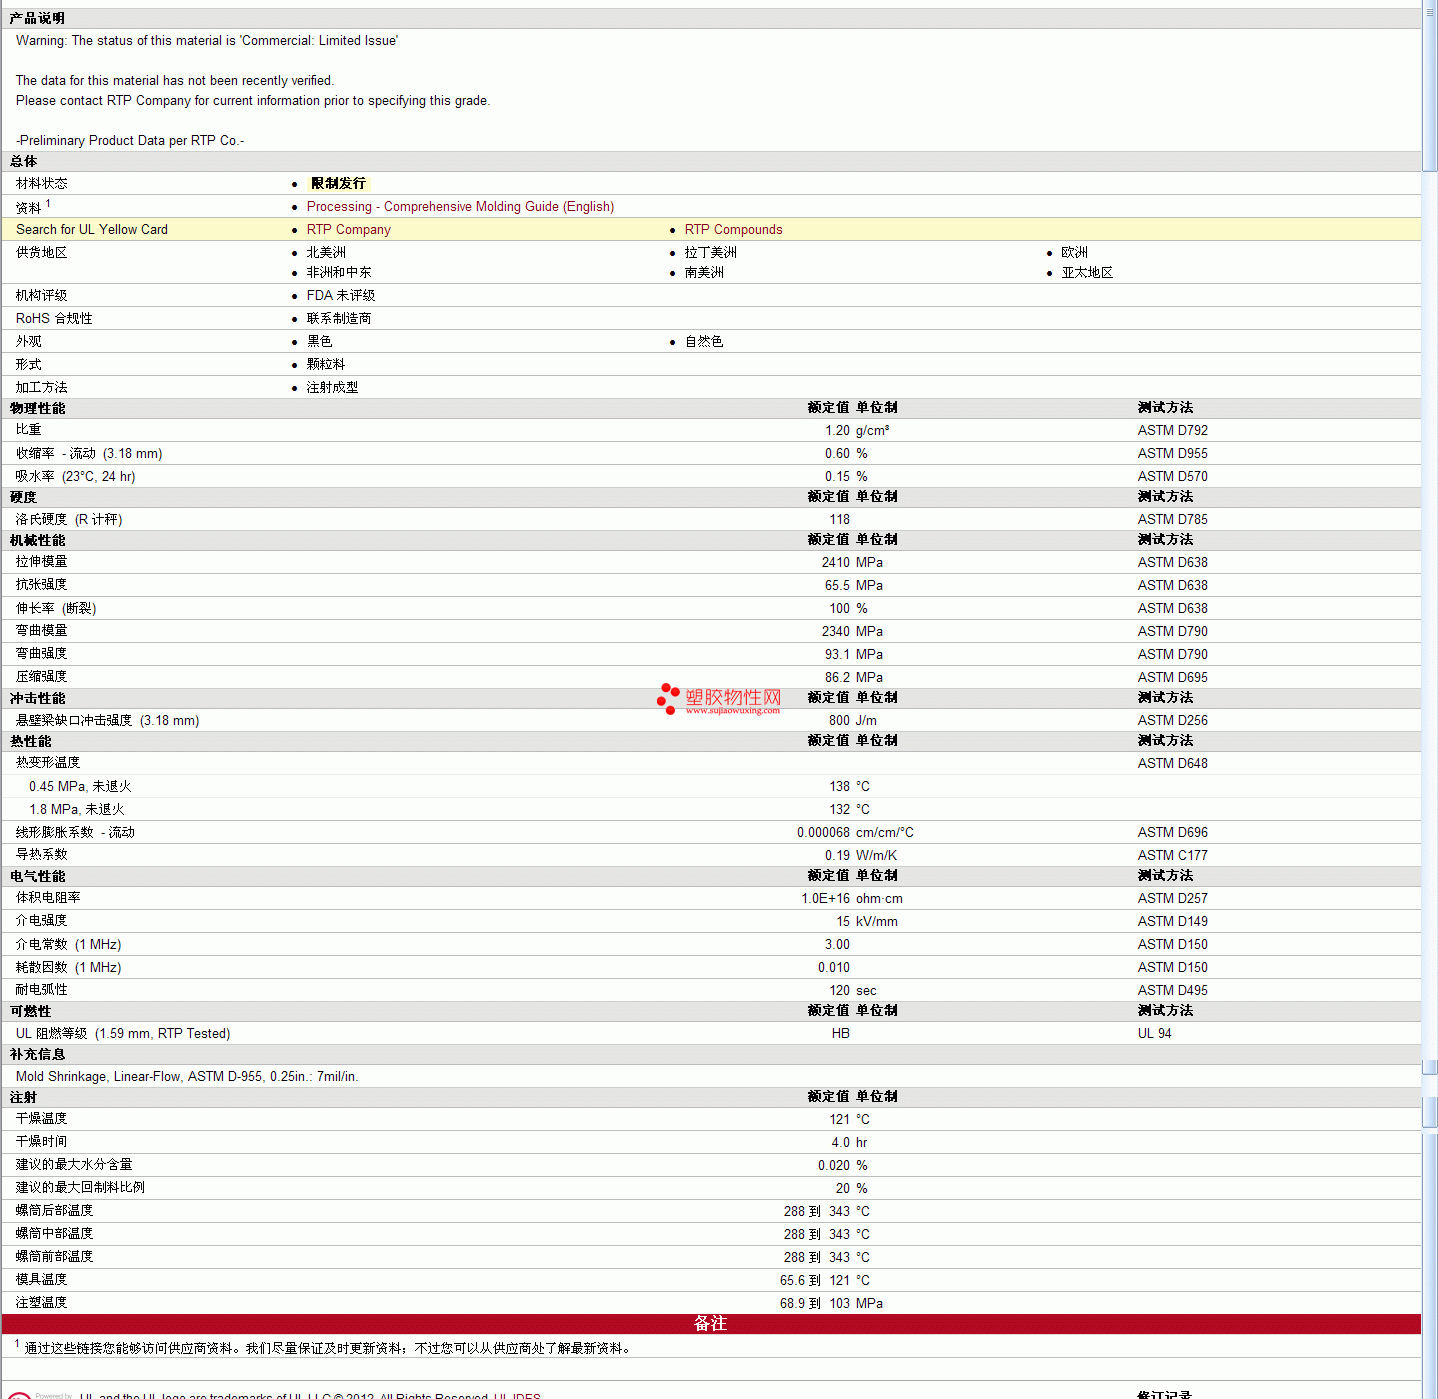Click the ASTM D257 test method
1438x1399 pixels.
click(1173, 899)
